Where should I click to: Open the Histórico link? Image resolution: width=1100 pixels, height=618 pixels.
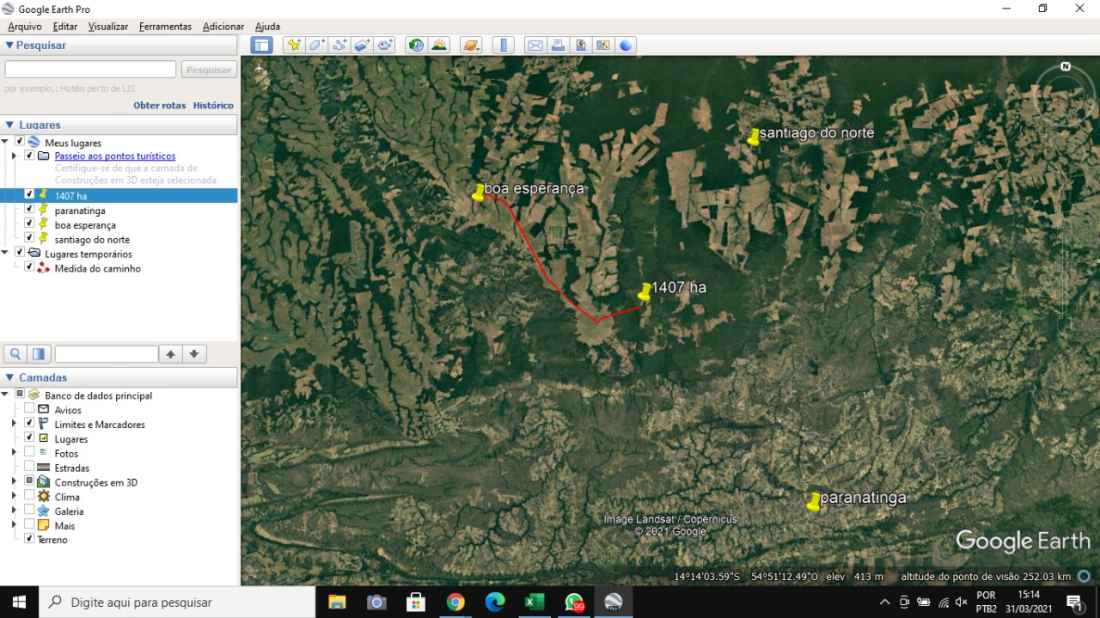click(x=213, y=105)
